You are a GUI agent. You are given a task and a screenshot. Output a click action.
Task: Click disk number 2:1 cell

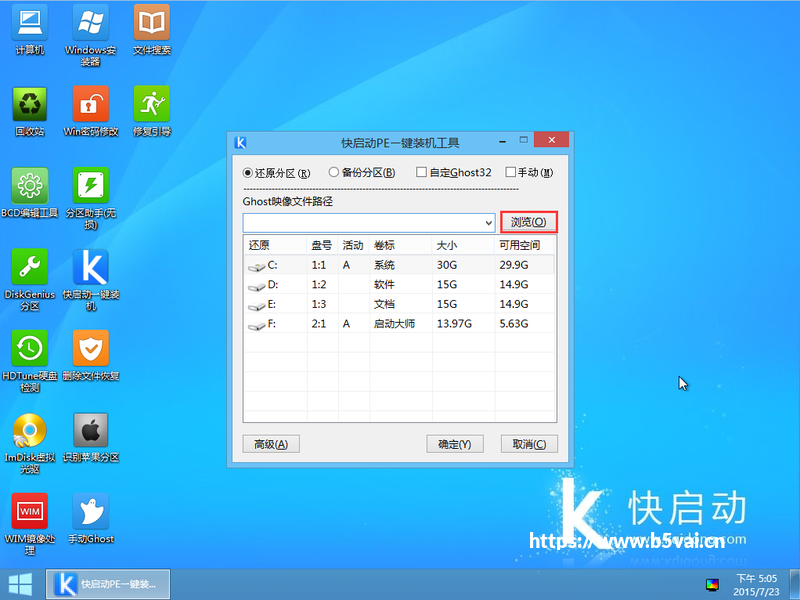[x=319, y=323]
